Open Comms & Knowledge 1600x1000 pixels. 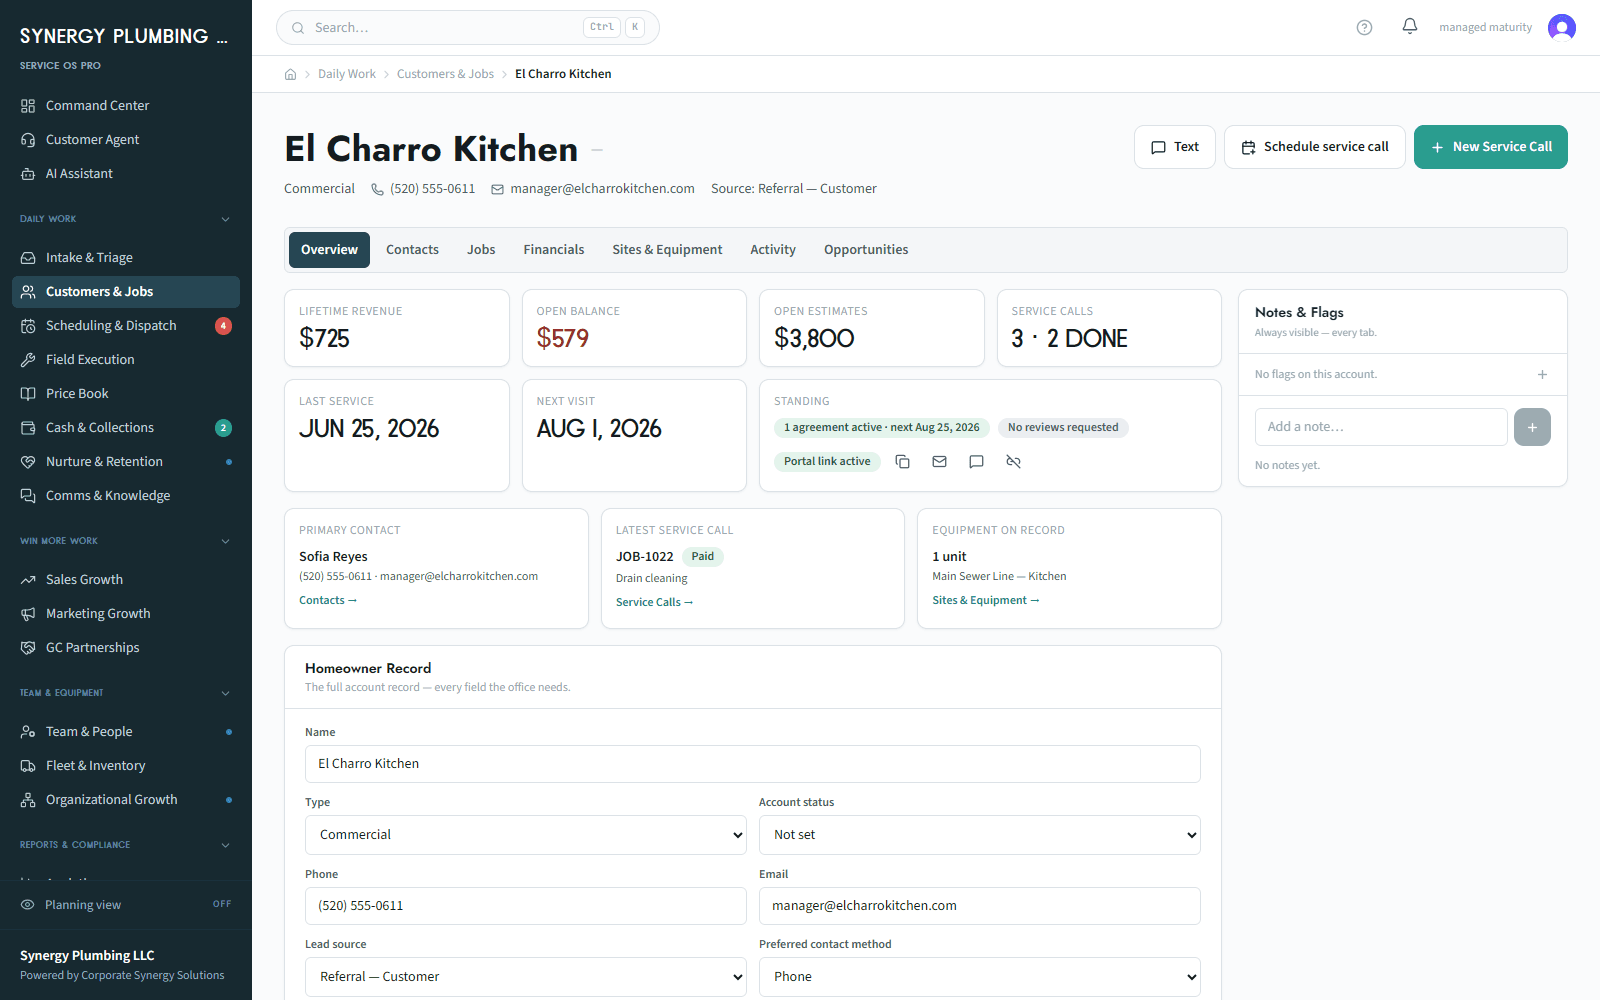click(x=126, y=495)
